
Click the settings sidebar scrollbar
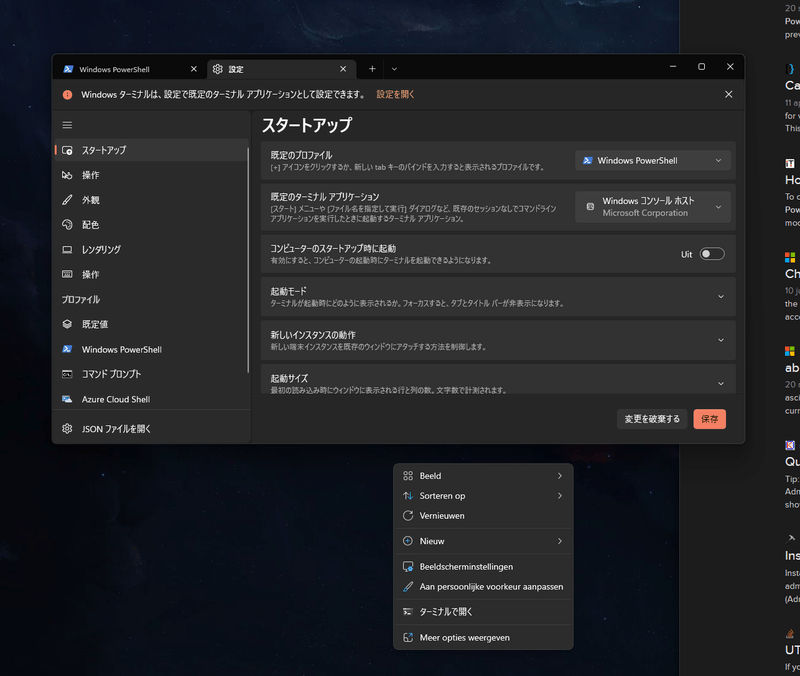[248, 260]
